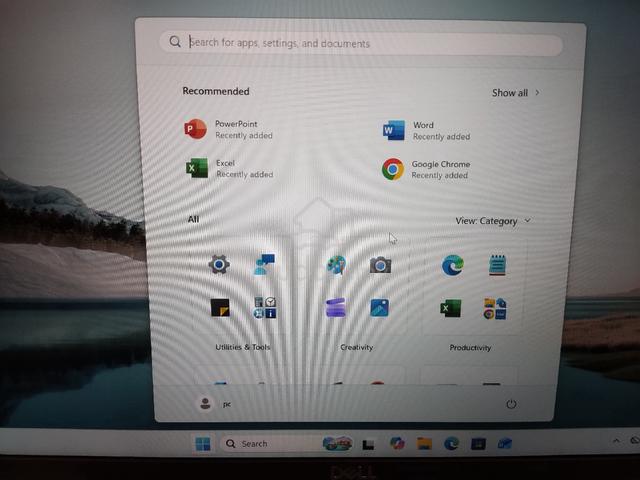The image size is (640, 480).
Task: Click the All section heading
Action: click(x=193, y=219)
